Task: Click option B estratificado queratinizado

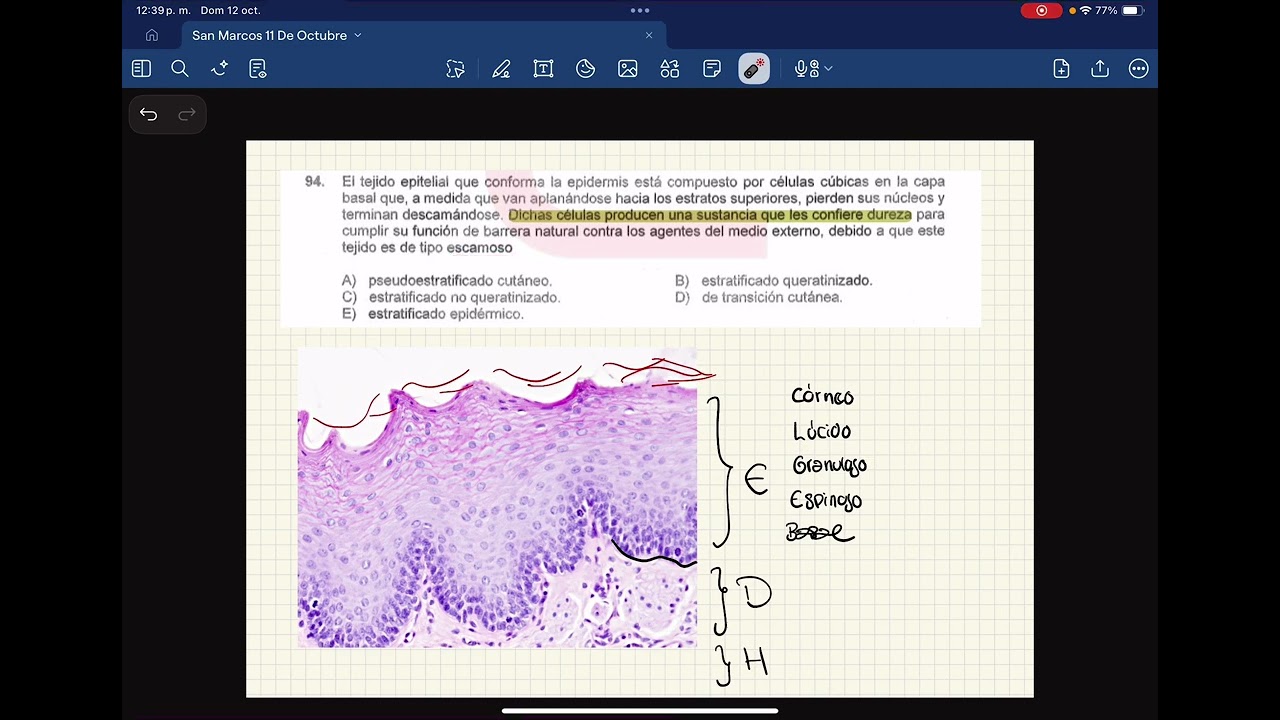Action: point(774,281)
